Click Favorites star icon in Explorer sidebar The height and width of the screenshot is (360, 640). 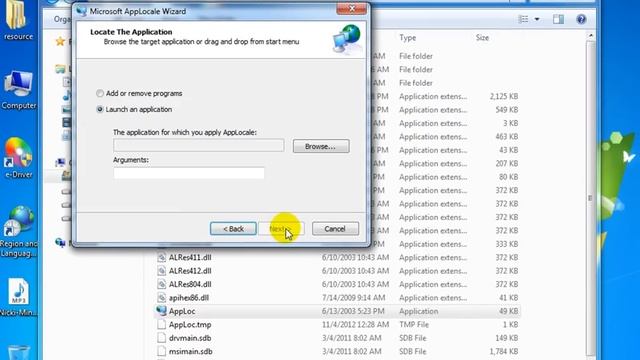[60, 41]
